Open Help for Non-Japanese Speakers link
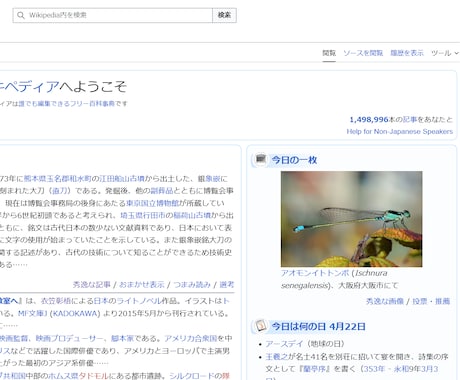 tap(400, 131)
